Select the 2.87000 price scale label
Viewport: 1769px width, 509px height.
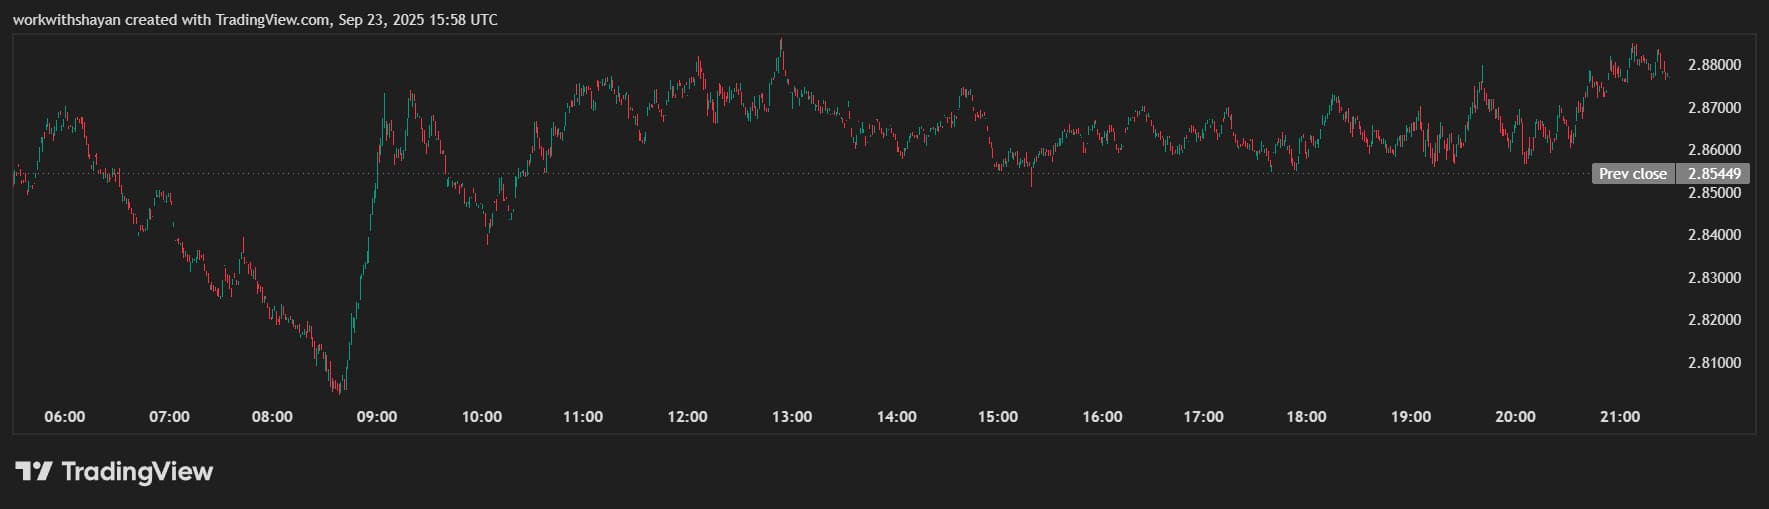[1714, 107]
